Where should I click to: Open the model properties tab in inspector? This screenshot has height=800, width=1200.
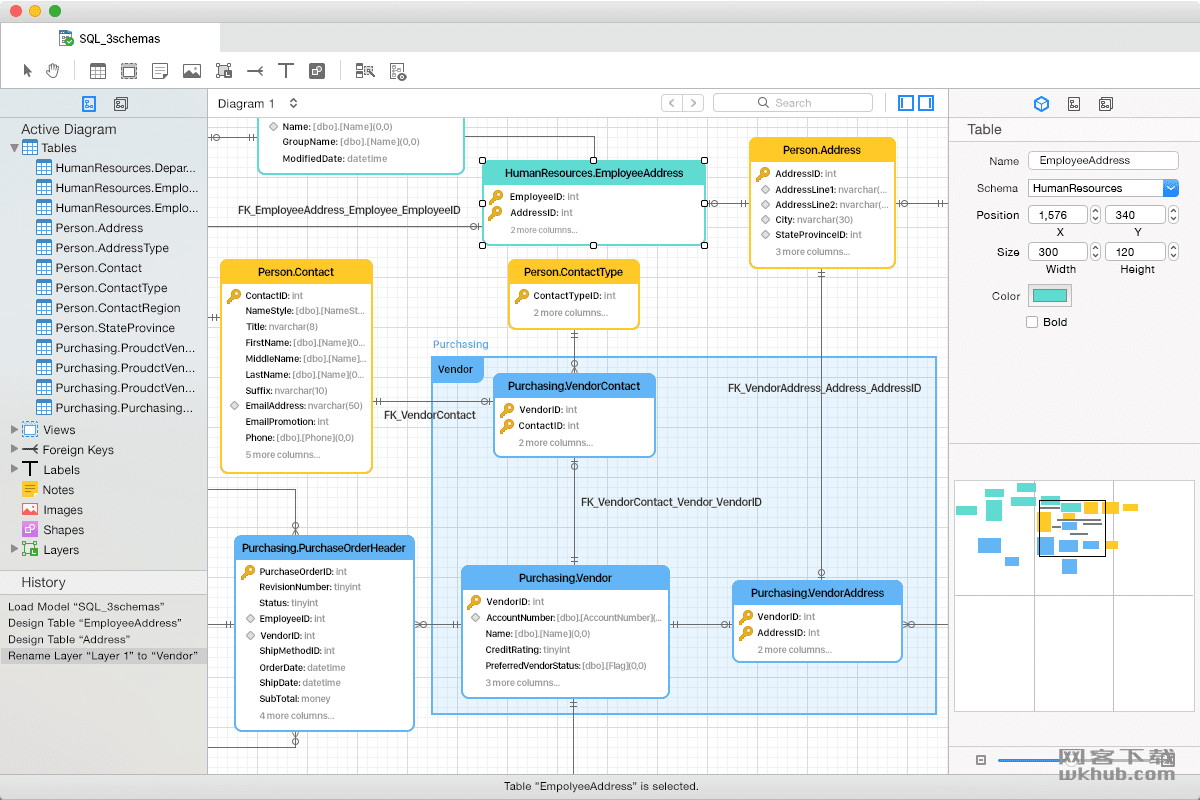[1106, 103]
